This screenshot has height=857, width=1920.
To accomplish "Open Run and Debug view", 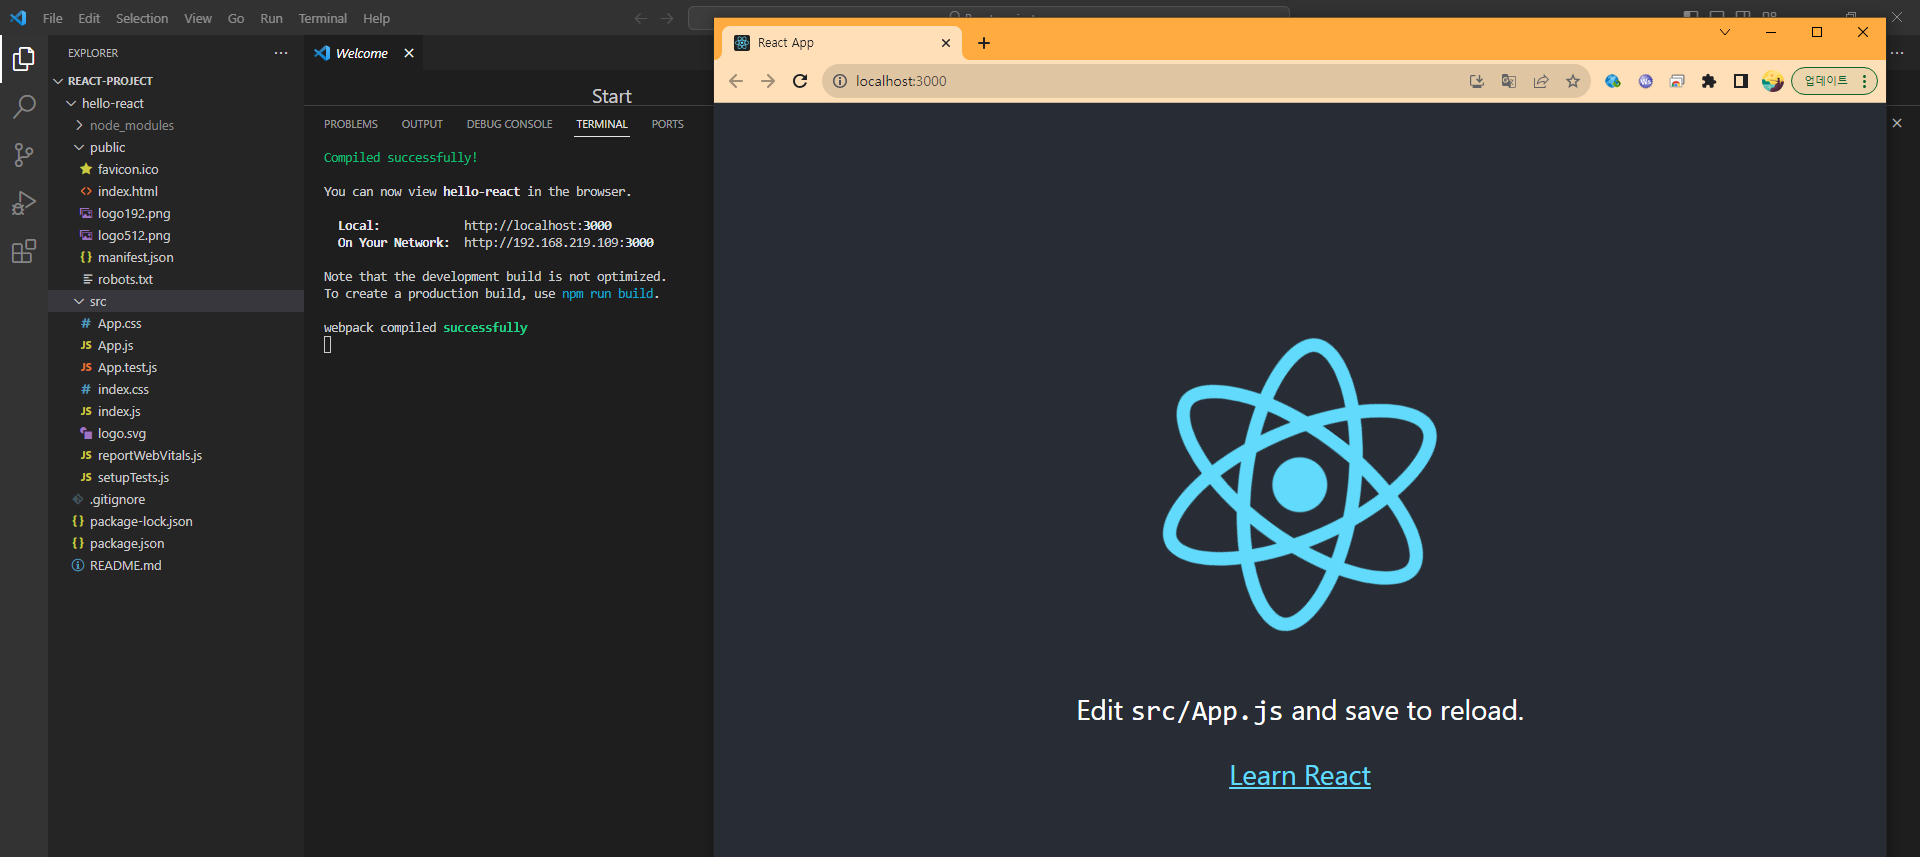I will (24, 203).
